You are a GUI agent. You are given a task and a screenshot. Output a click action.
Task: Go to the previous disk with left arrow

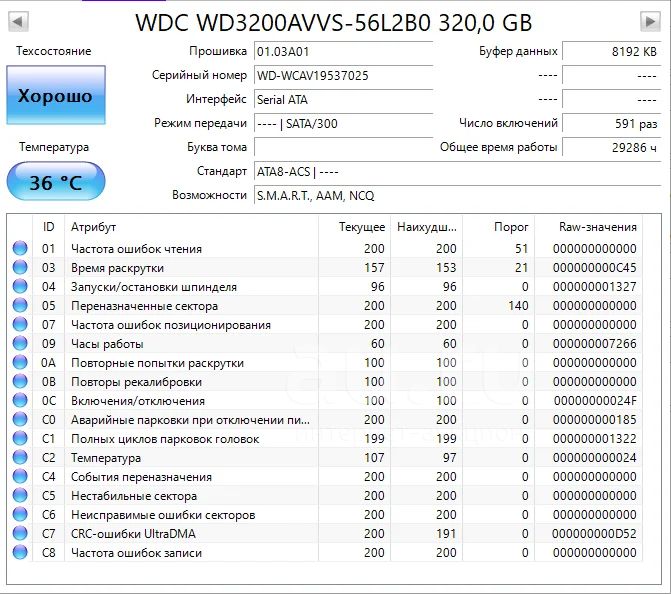coord(18,21)
